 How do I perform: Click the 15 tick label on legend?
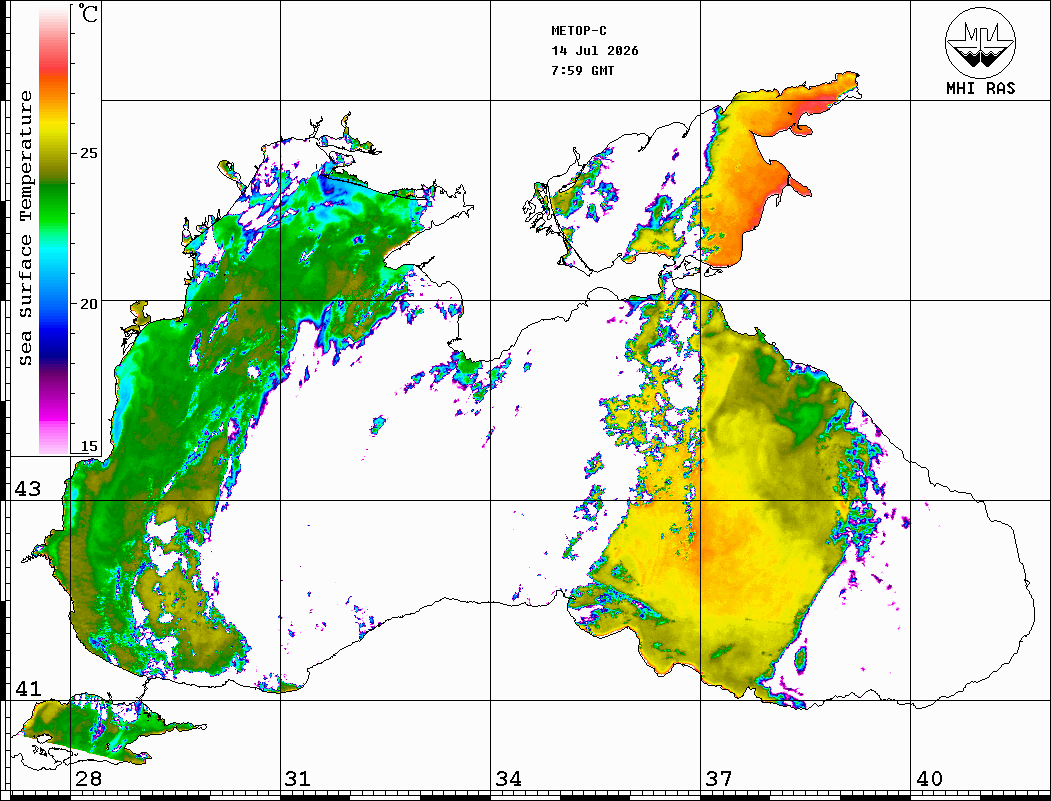(88, 446)
